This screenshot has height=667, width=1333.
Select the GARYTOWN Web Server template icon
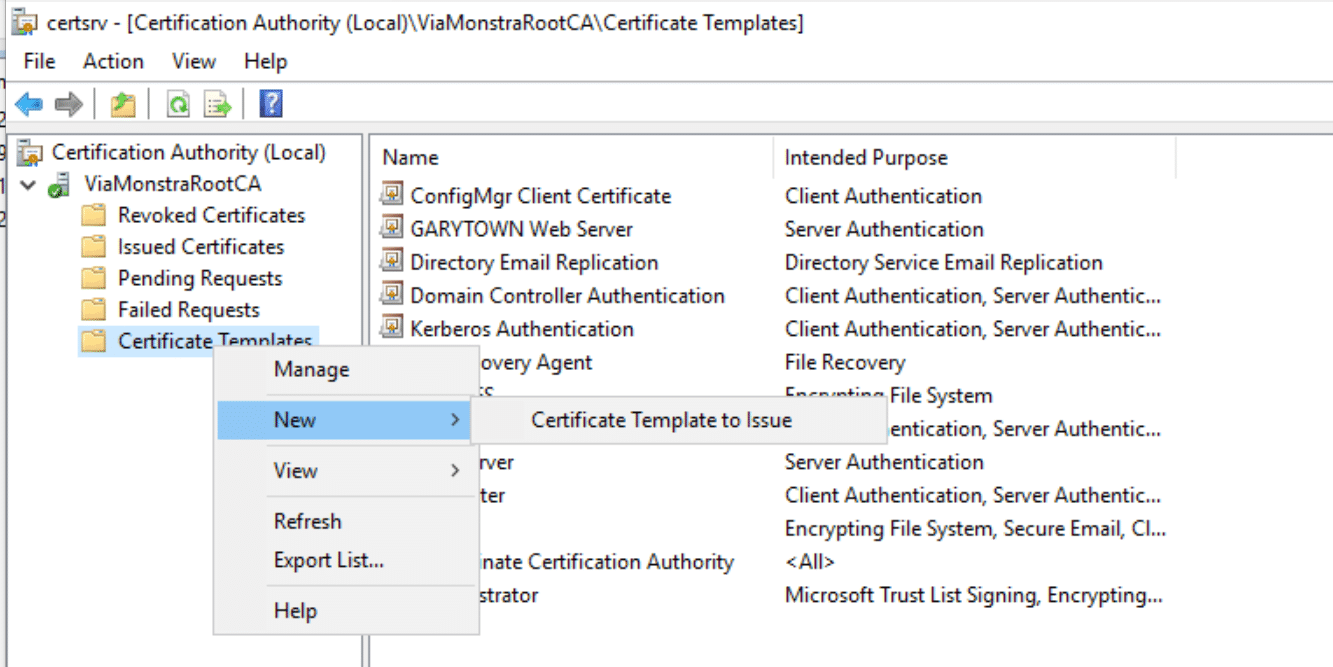(x=391, y=229)
